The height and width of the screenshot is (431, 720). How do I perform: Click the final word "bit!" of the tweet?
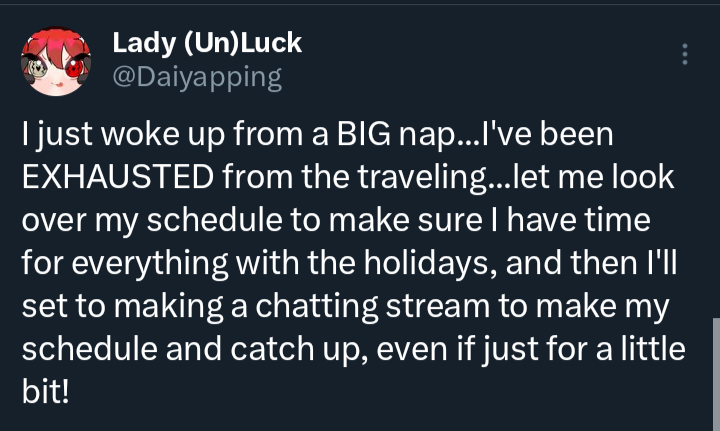46,389
